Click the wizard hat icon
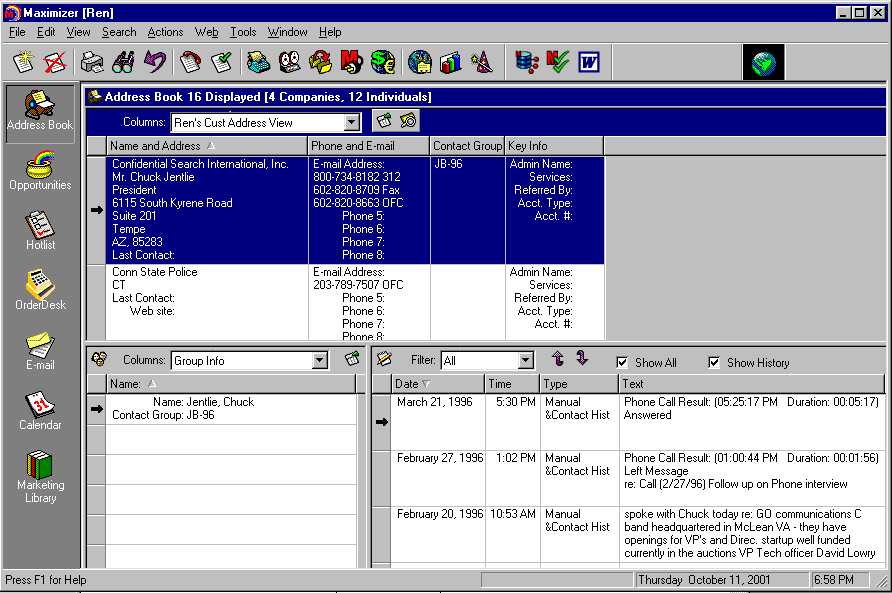The image size is (892, 593). pyautogui.click(x=482, y=62)
